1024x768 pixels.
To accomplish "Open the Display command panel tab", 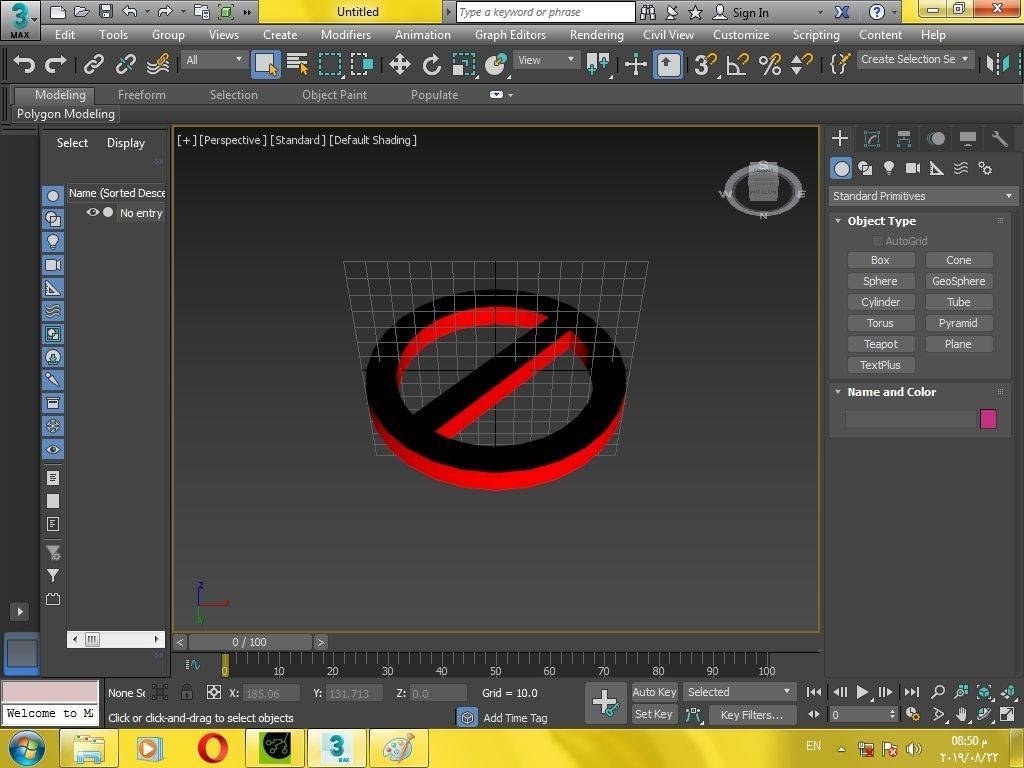I will click(x=968, y=138).
